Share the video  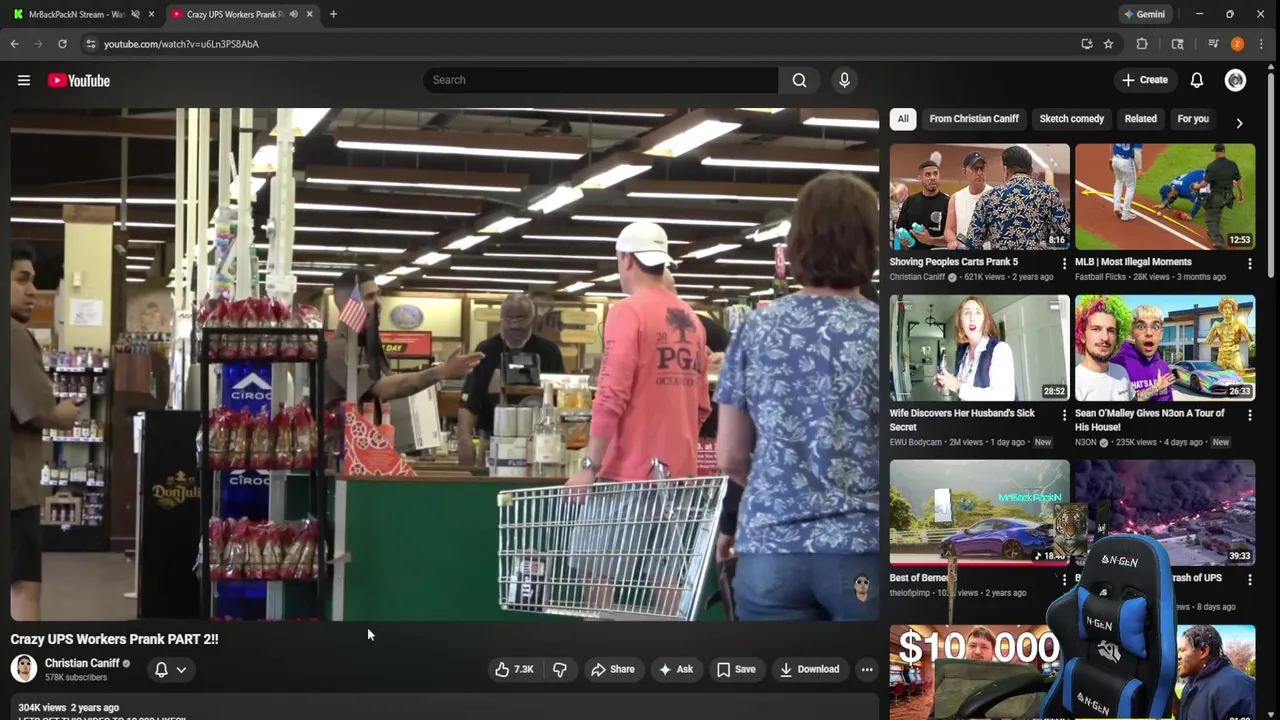point(612,669)
